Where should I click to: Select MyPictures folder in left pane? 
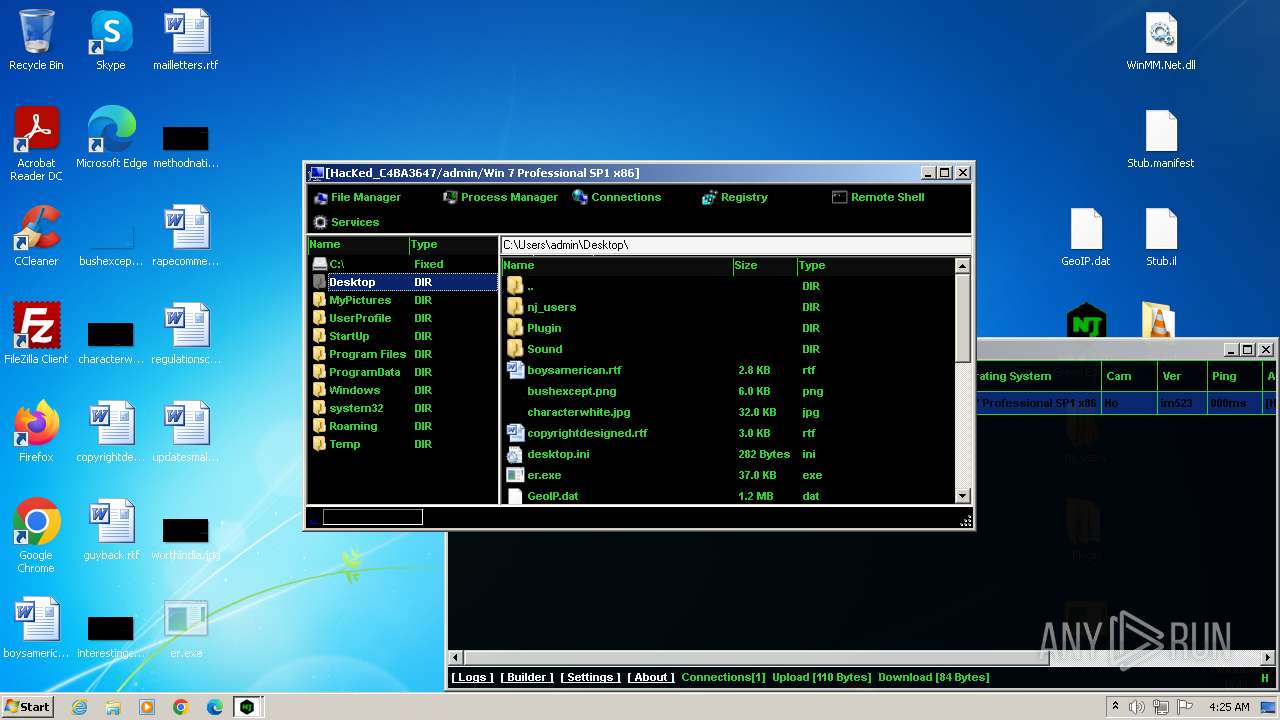pyautogui.click(x=402, y=300)
